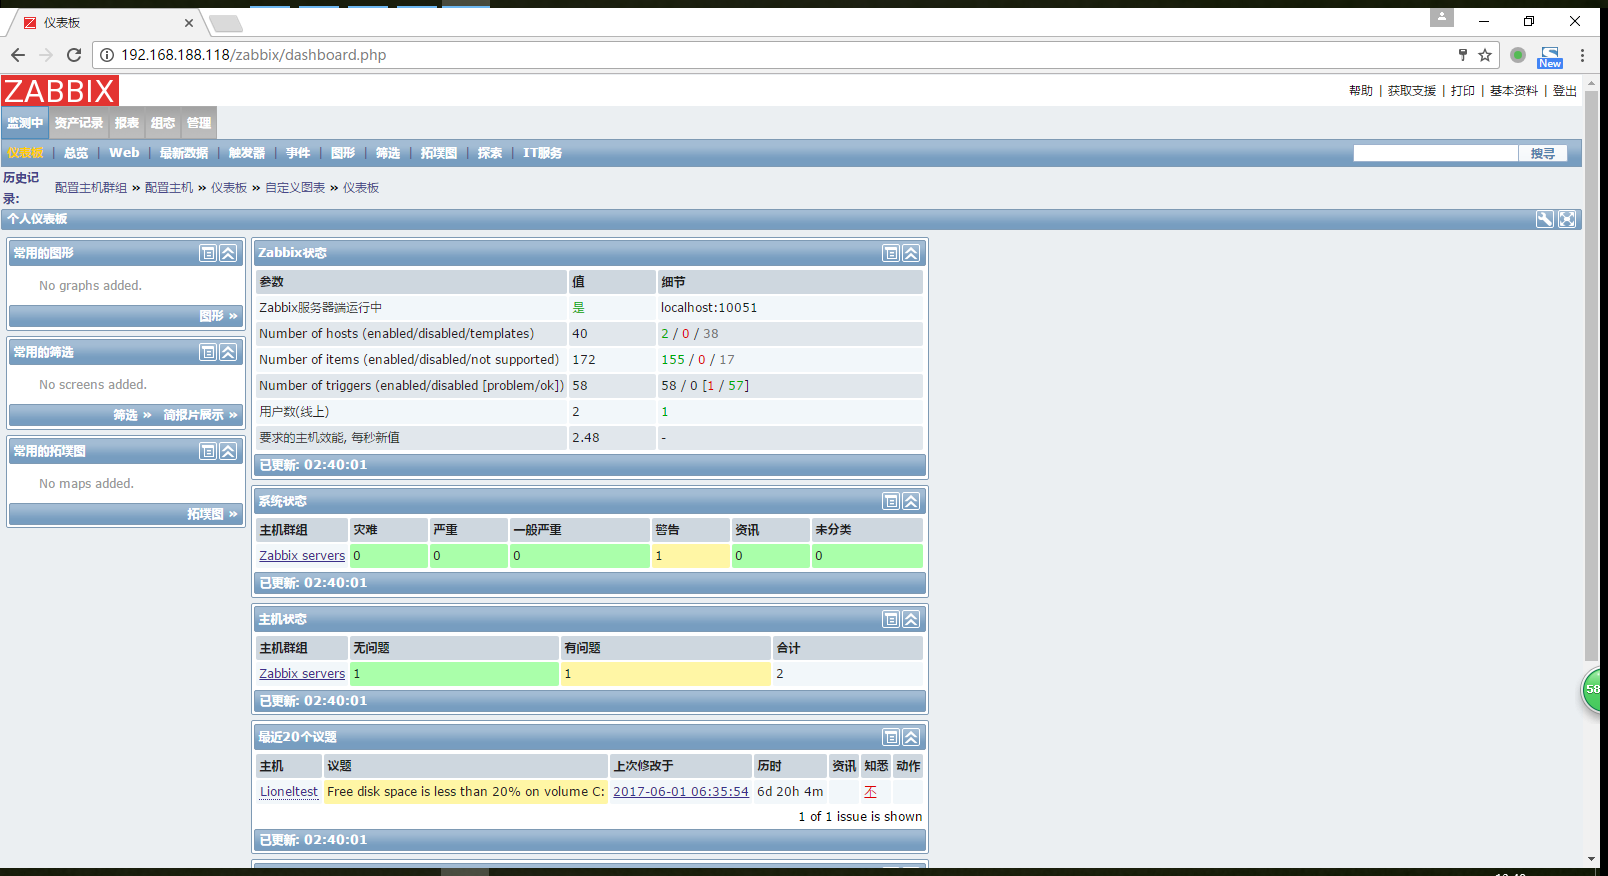Click the search input field
The image size is (1608, 876).
coord(1436,153)
